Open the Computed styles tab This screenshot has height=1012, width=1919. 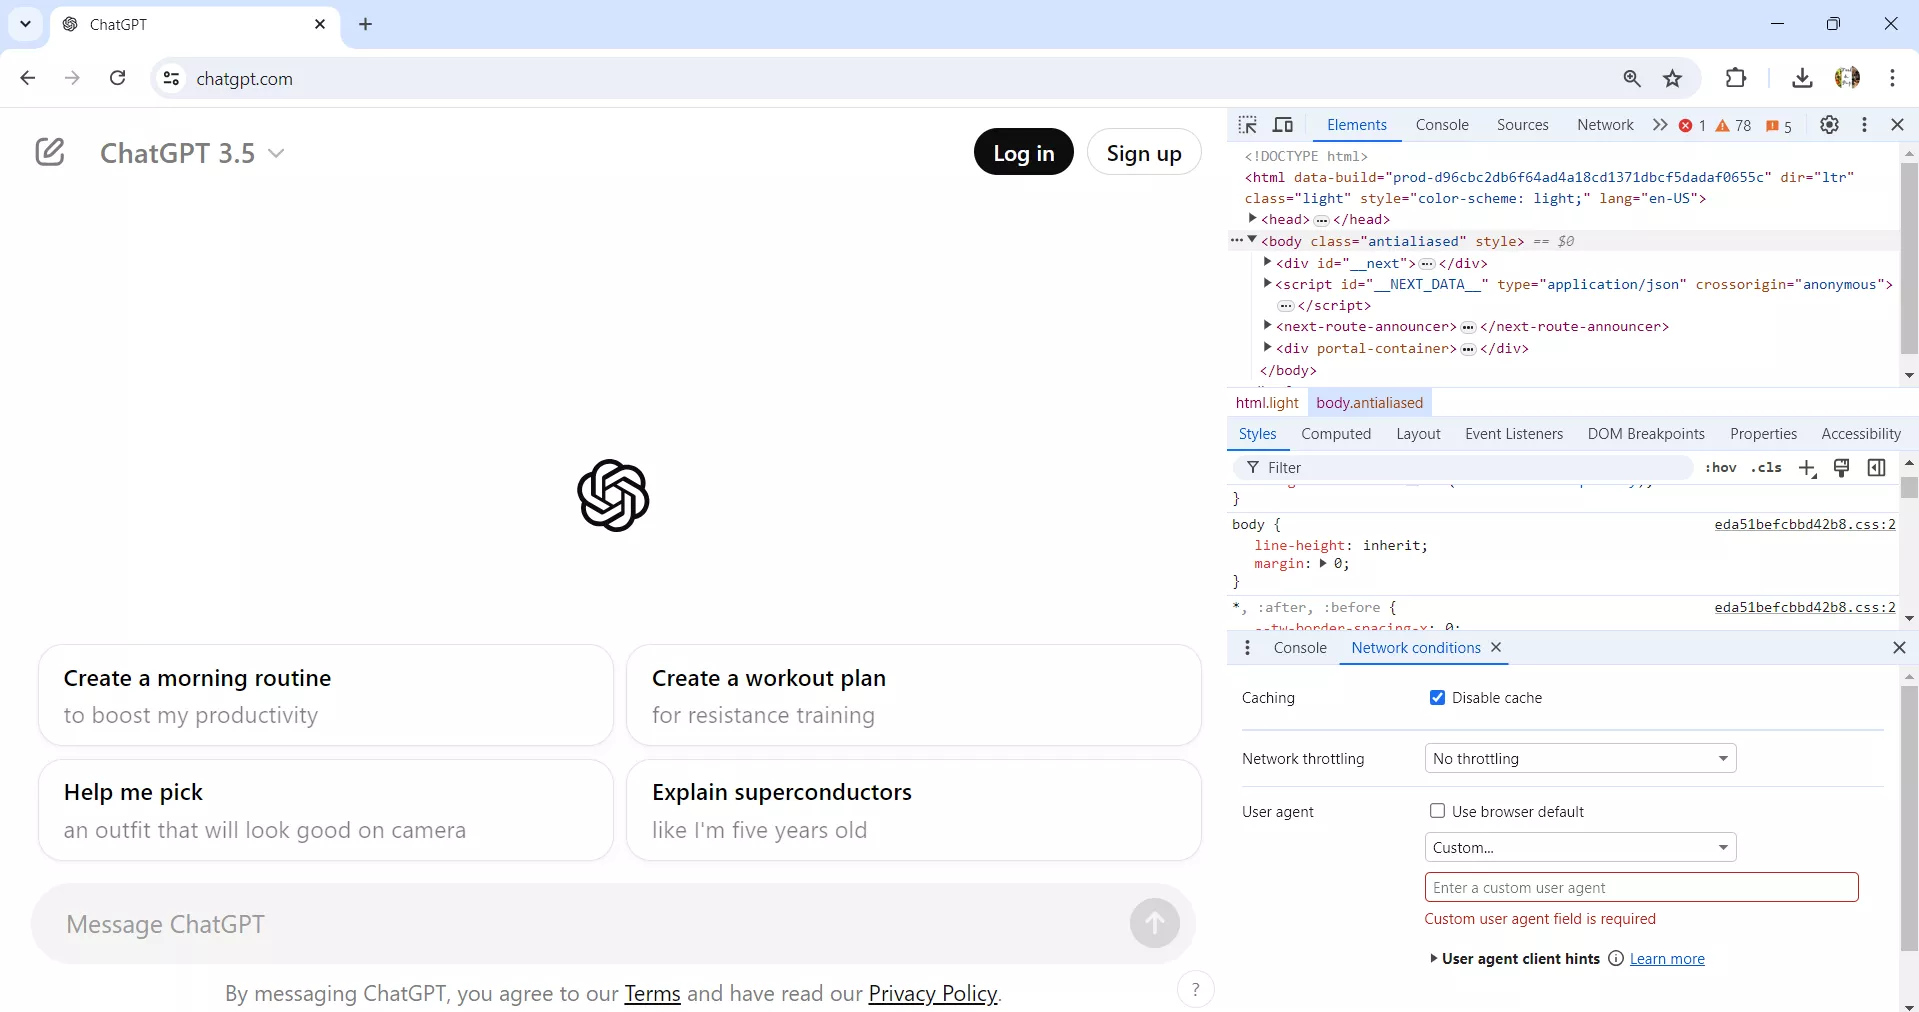(x=1336, y=434)
